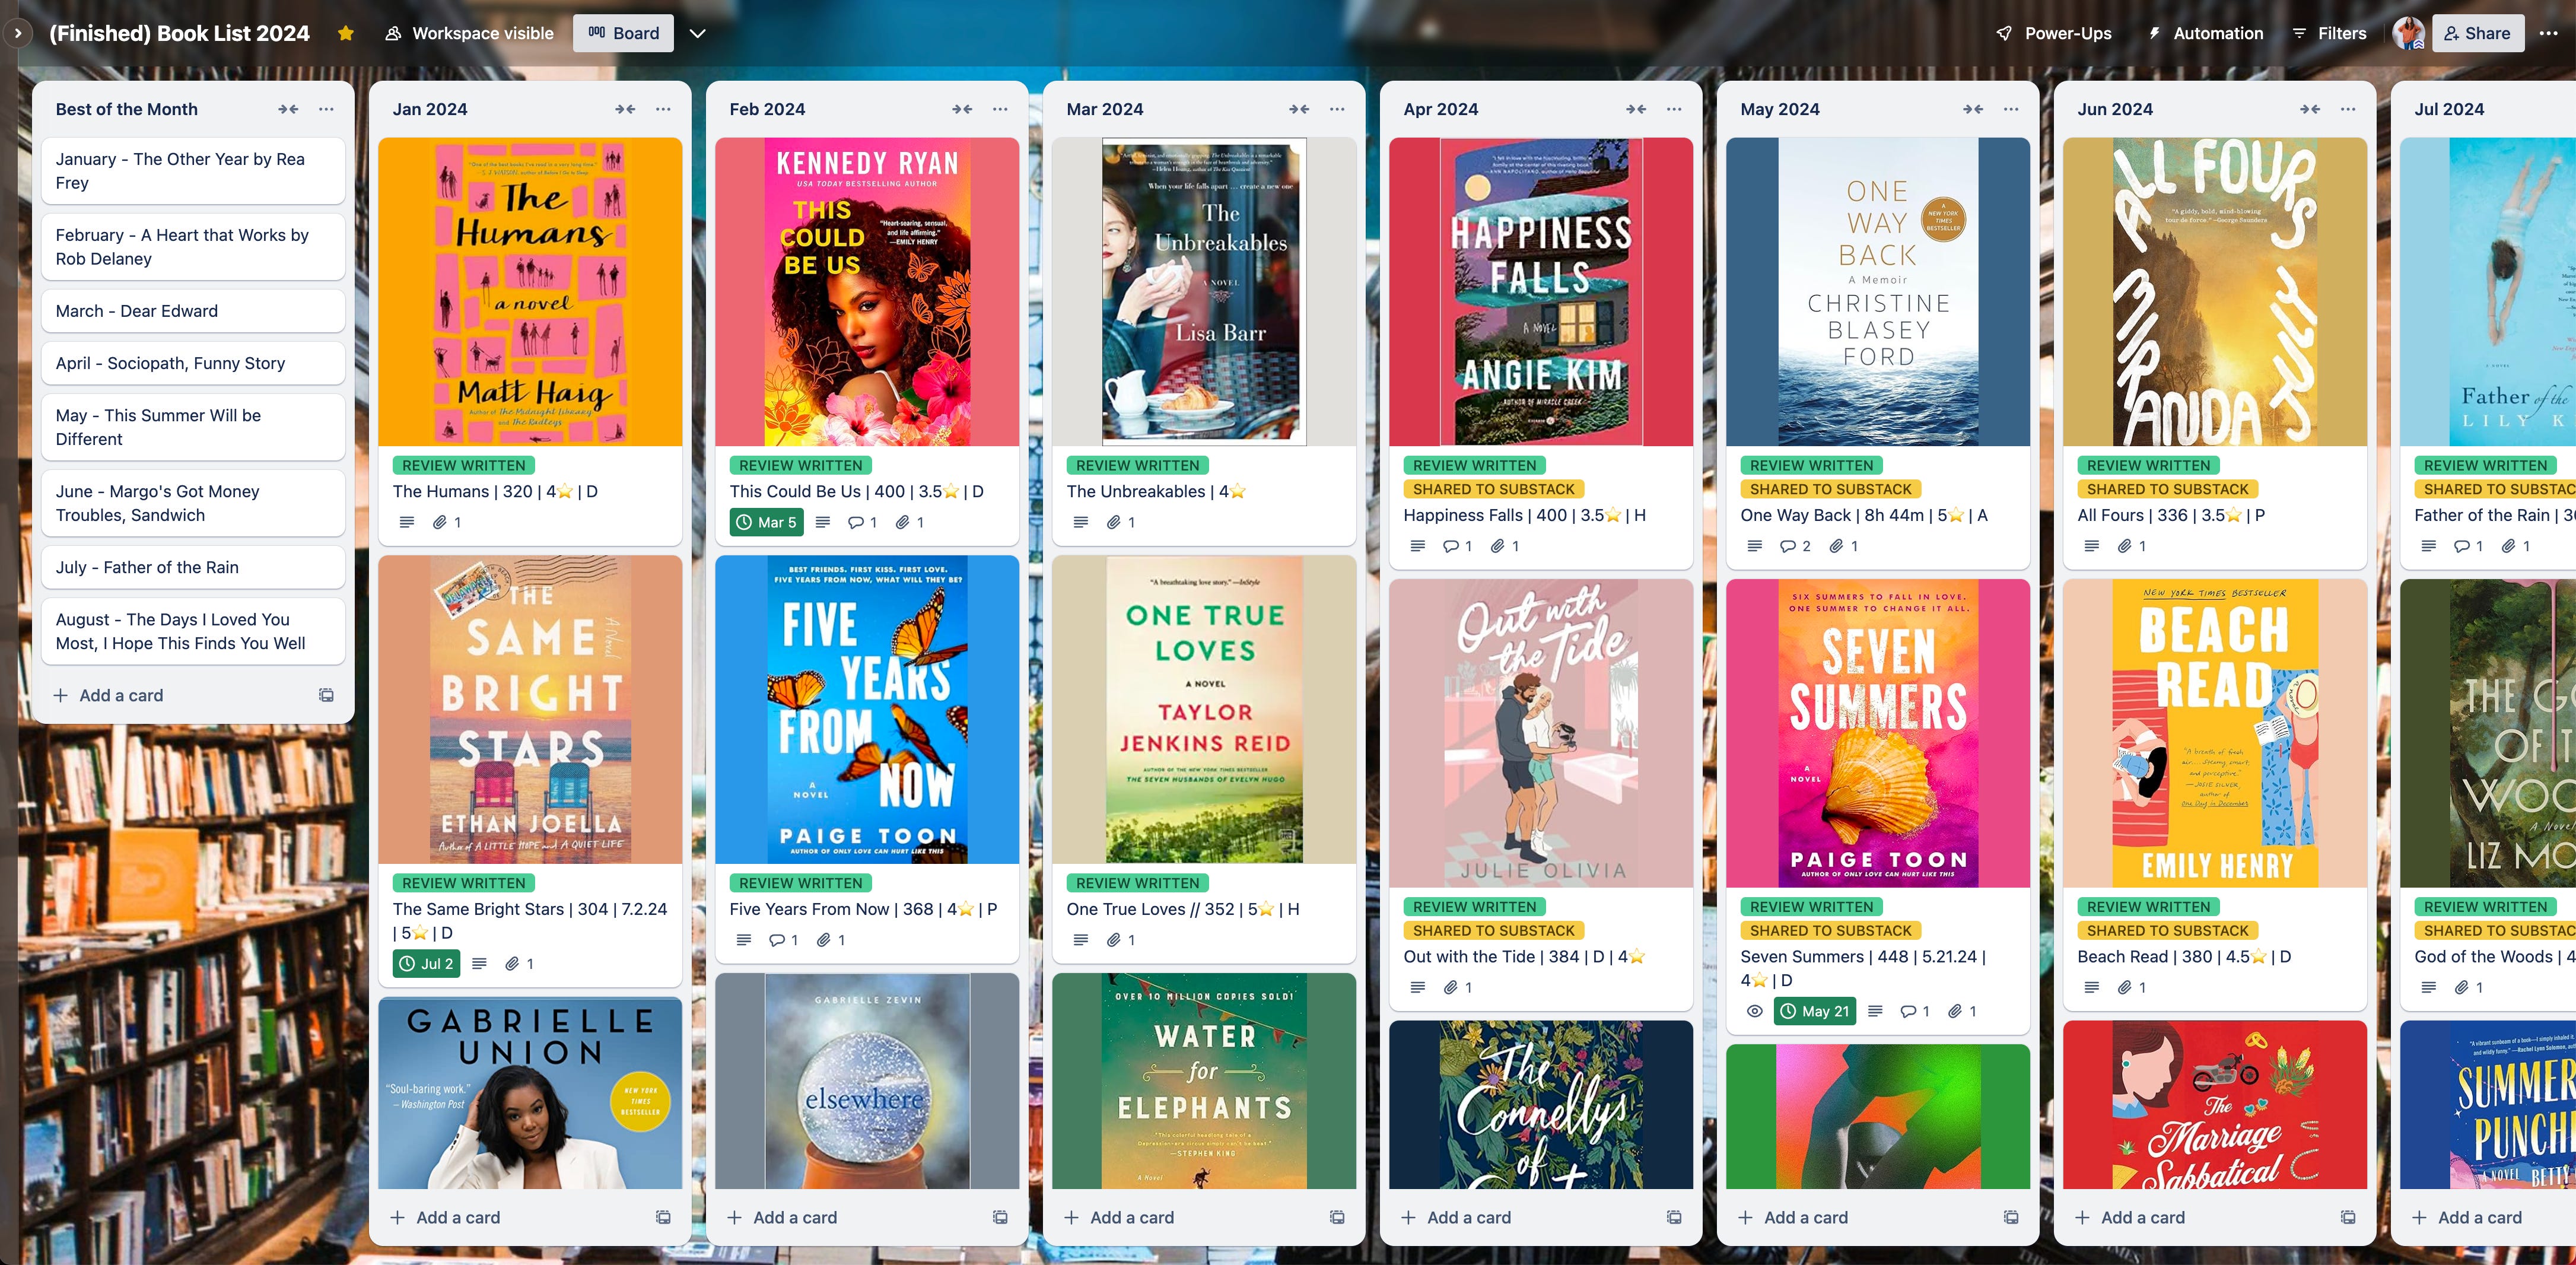
Task: Select the Board view tab
Action: (x=624, y=33)
